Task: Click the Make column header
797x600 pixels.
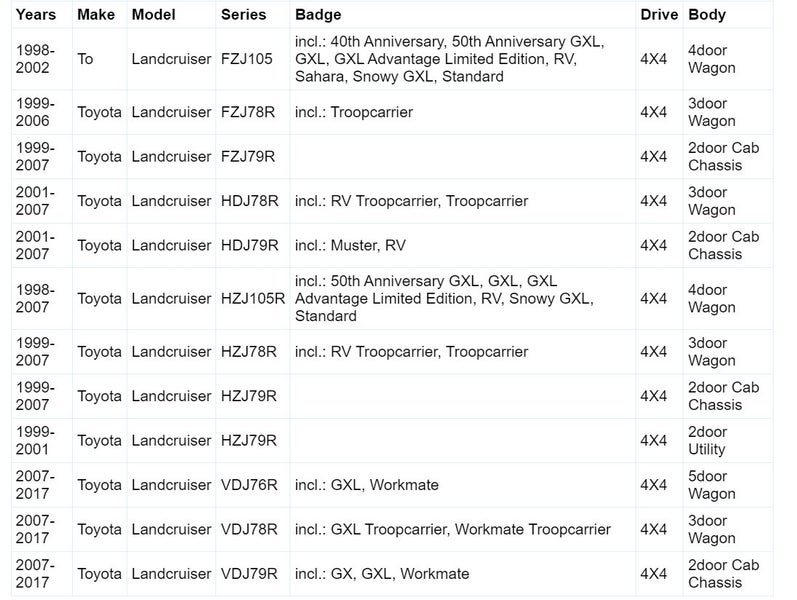Action: tap(96, 15)
